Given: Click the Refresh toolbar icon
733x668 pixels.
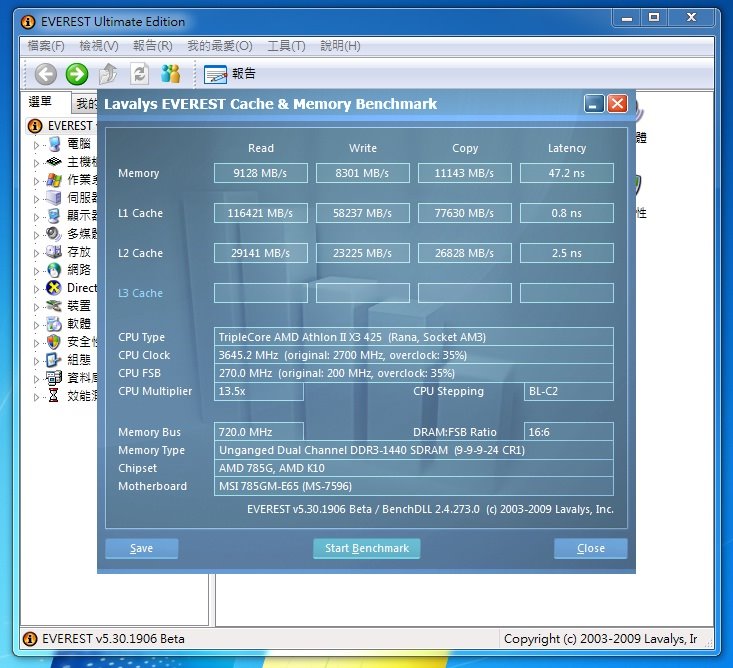Looking at the screenshot, I should (x=139, y=74).
